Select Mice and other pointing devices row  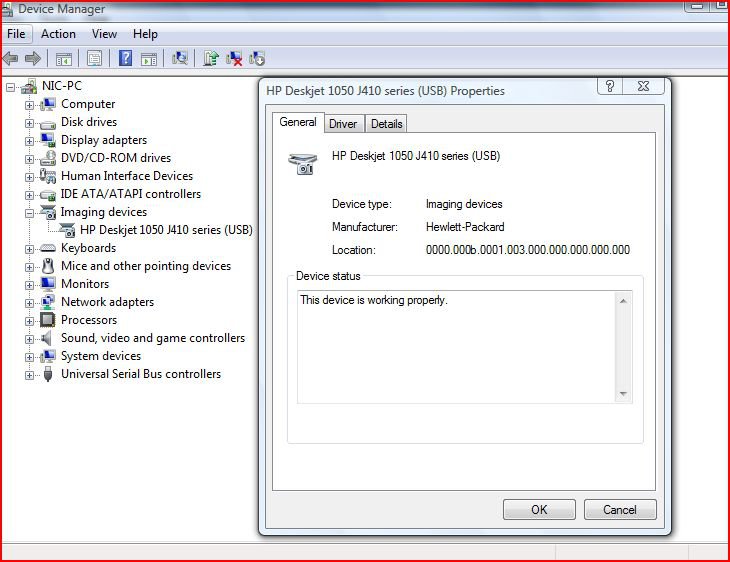[146, 266]
